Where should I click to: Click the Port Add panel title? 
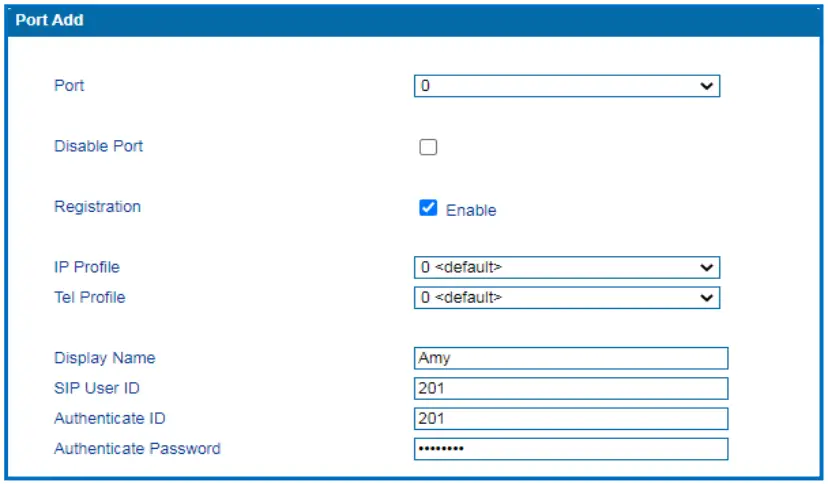click(x=49, y=20)
